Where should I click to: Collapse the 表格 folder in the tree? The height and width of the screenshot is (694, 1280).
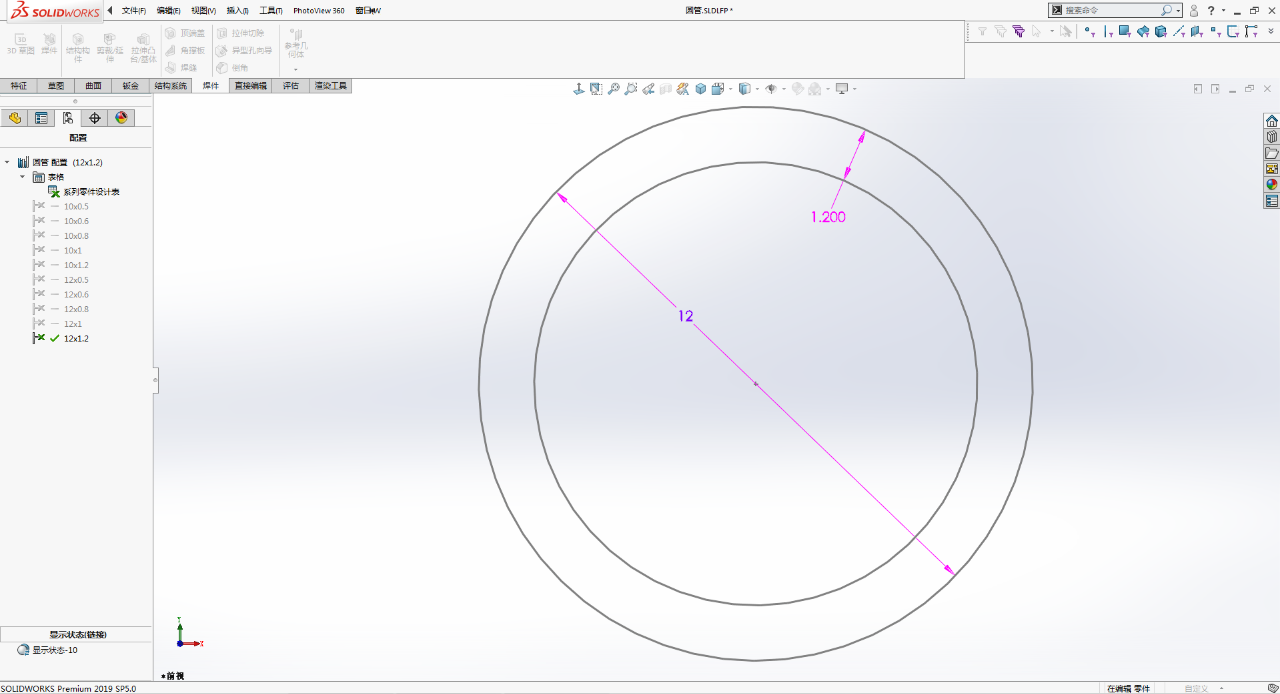coord(22,176)
